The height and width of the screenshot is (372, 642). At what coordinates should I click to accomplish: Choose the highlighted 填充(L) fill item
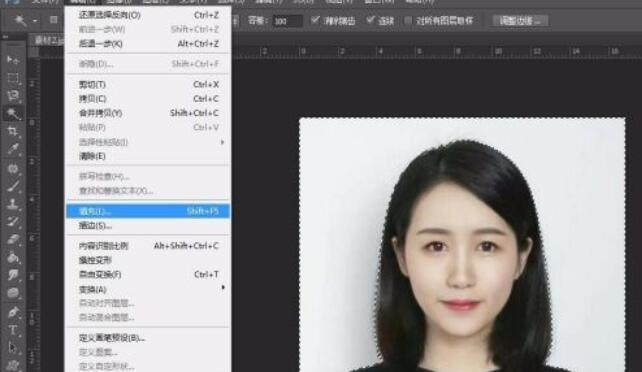pyautogui.click(x=148, y=211)
